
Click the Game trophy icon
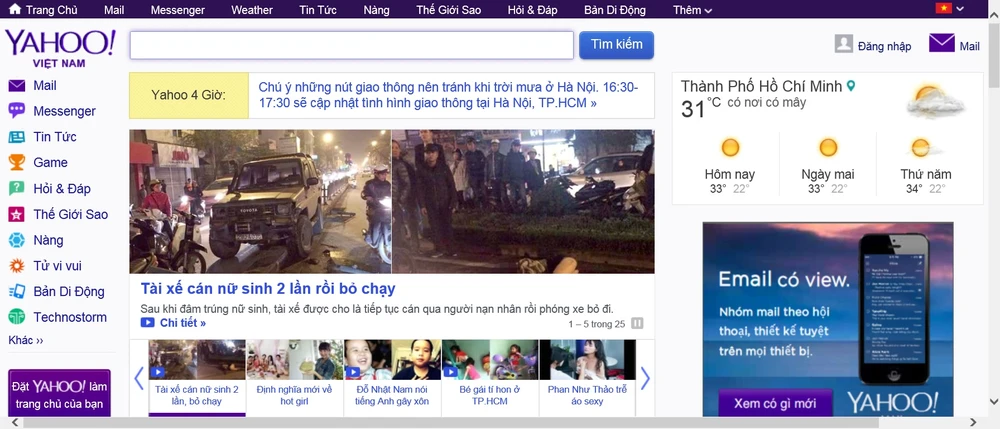(x=17, y=163)
